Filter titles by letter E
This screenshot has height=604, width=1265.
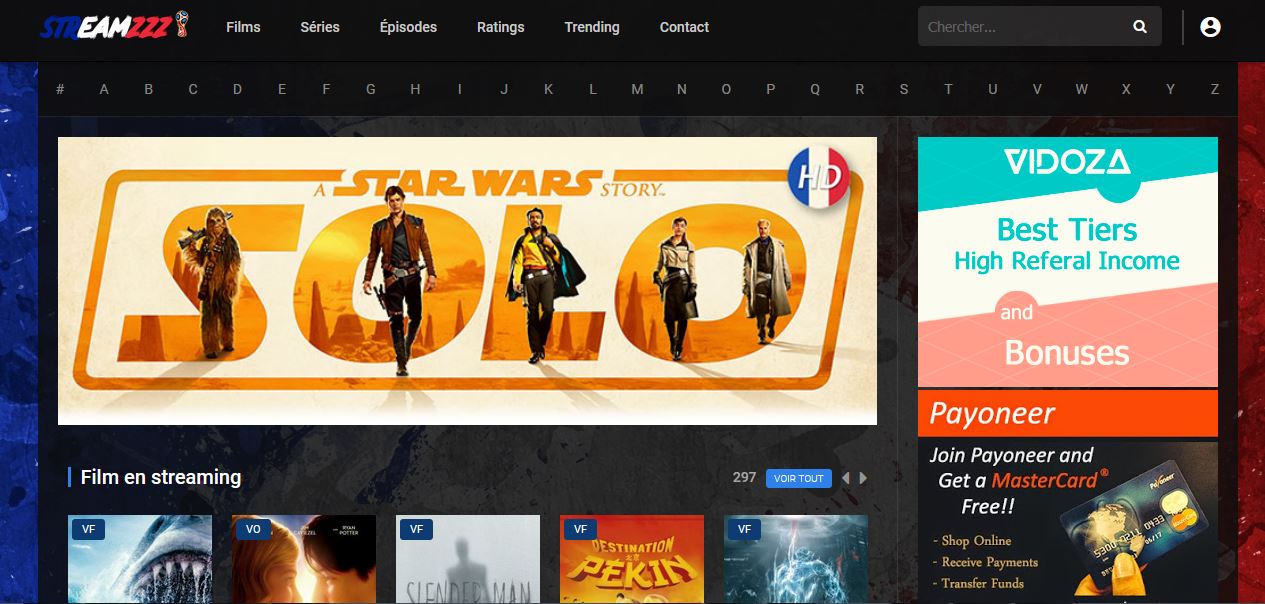(282, 89)
